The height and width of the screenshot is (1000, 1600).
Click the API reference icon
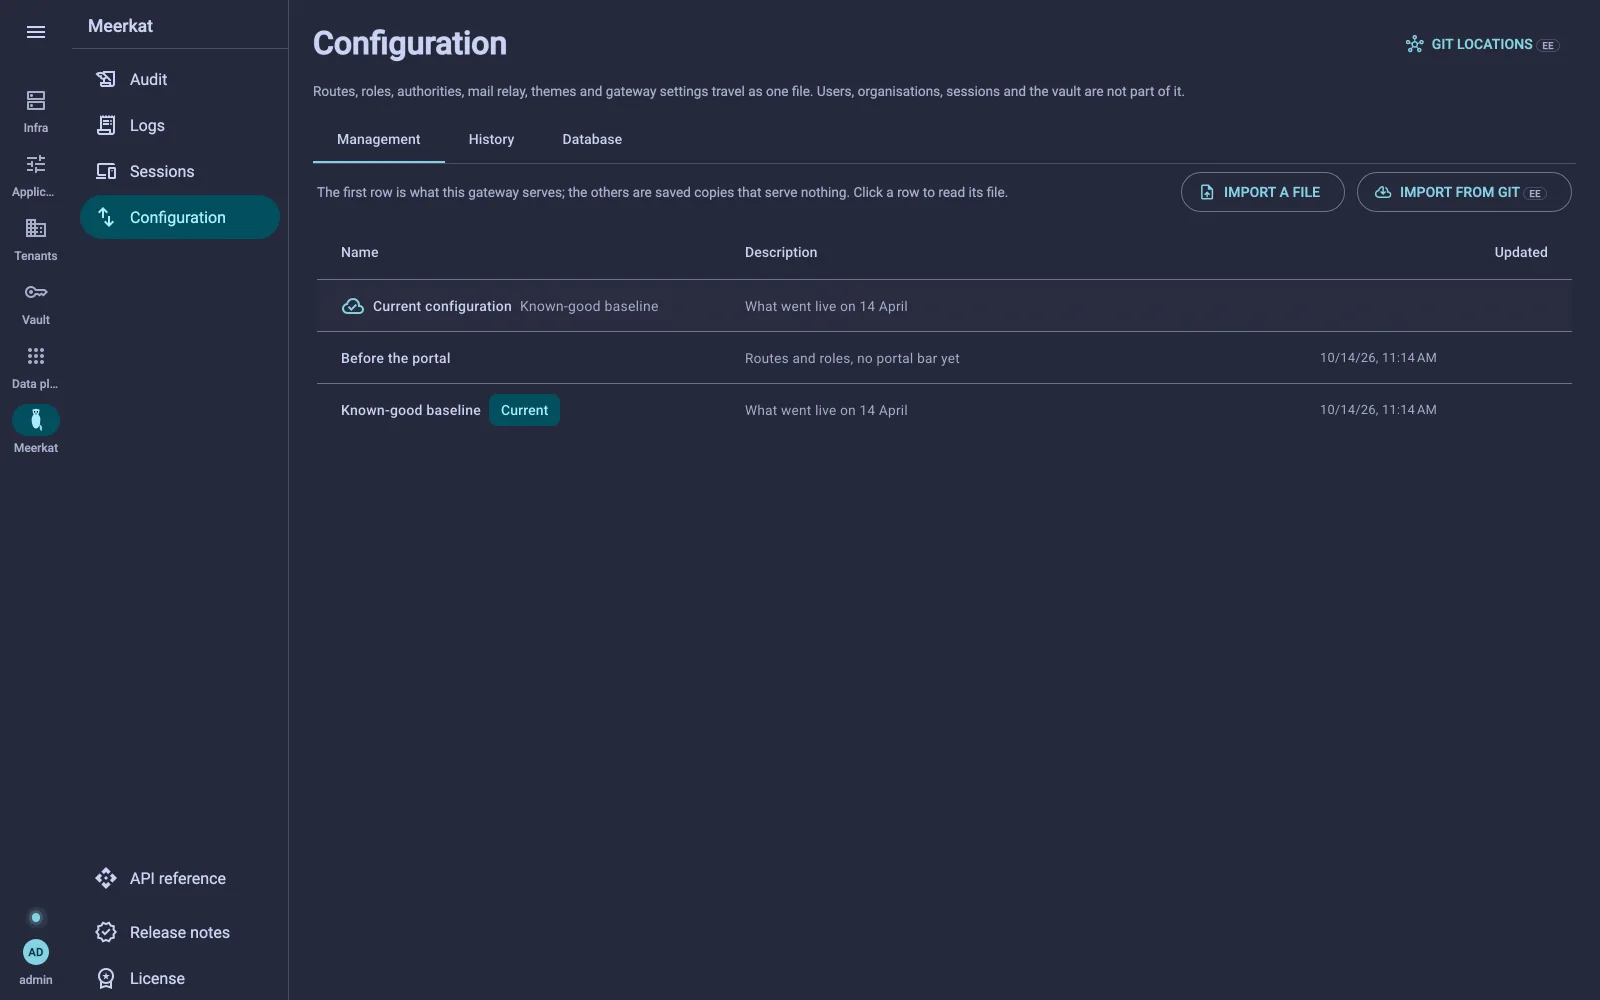tap(106, 878)
